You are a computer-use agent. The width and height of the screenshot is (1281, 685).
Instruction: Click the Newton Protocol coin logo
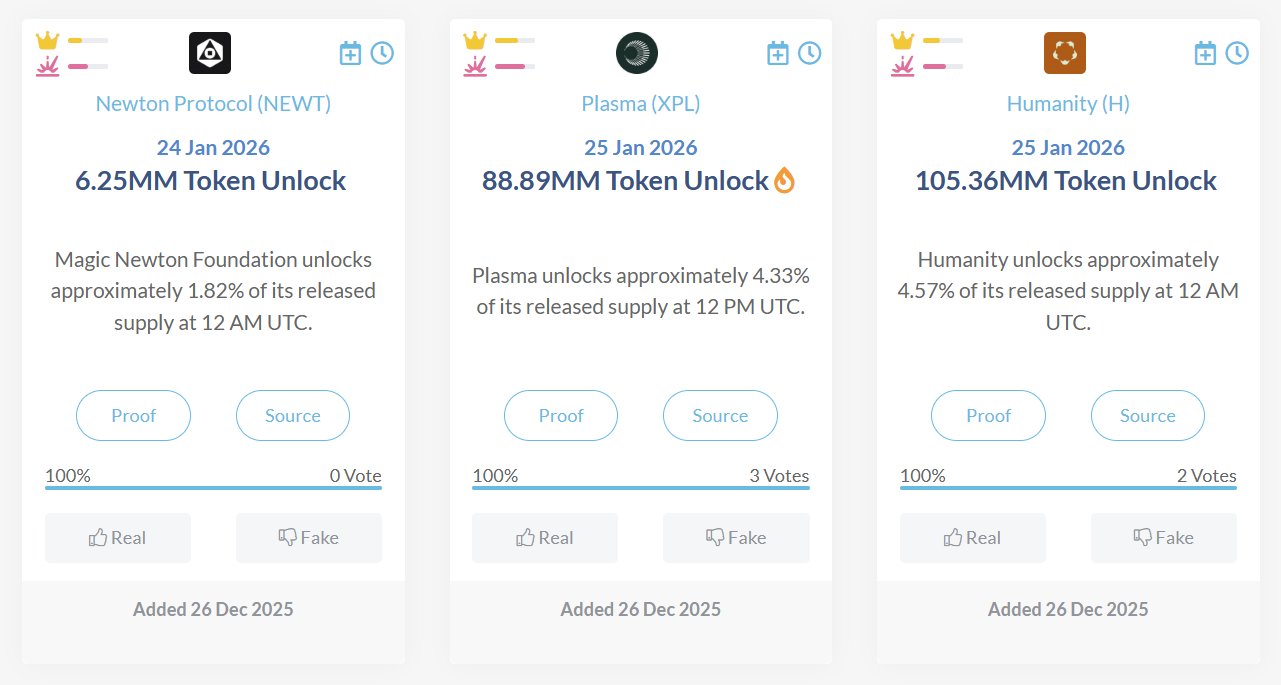point(210,53)
